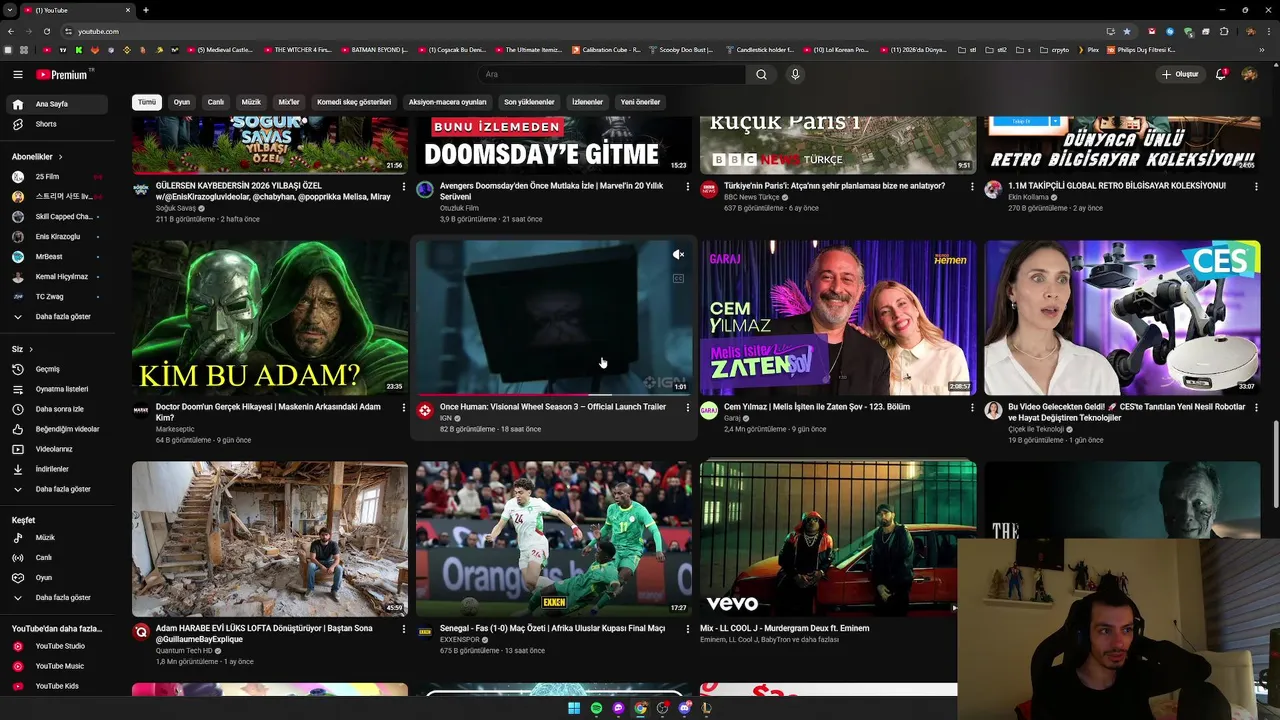Start voice search with microphone icon
Screen dimensions: 1280x720
click(795, 74)
